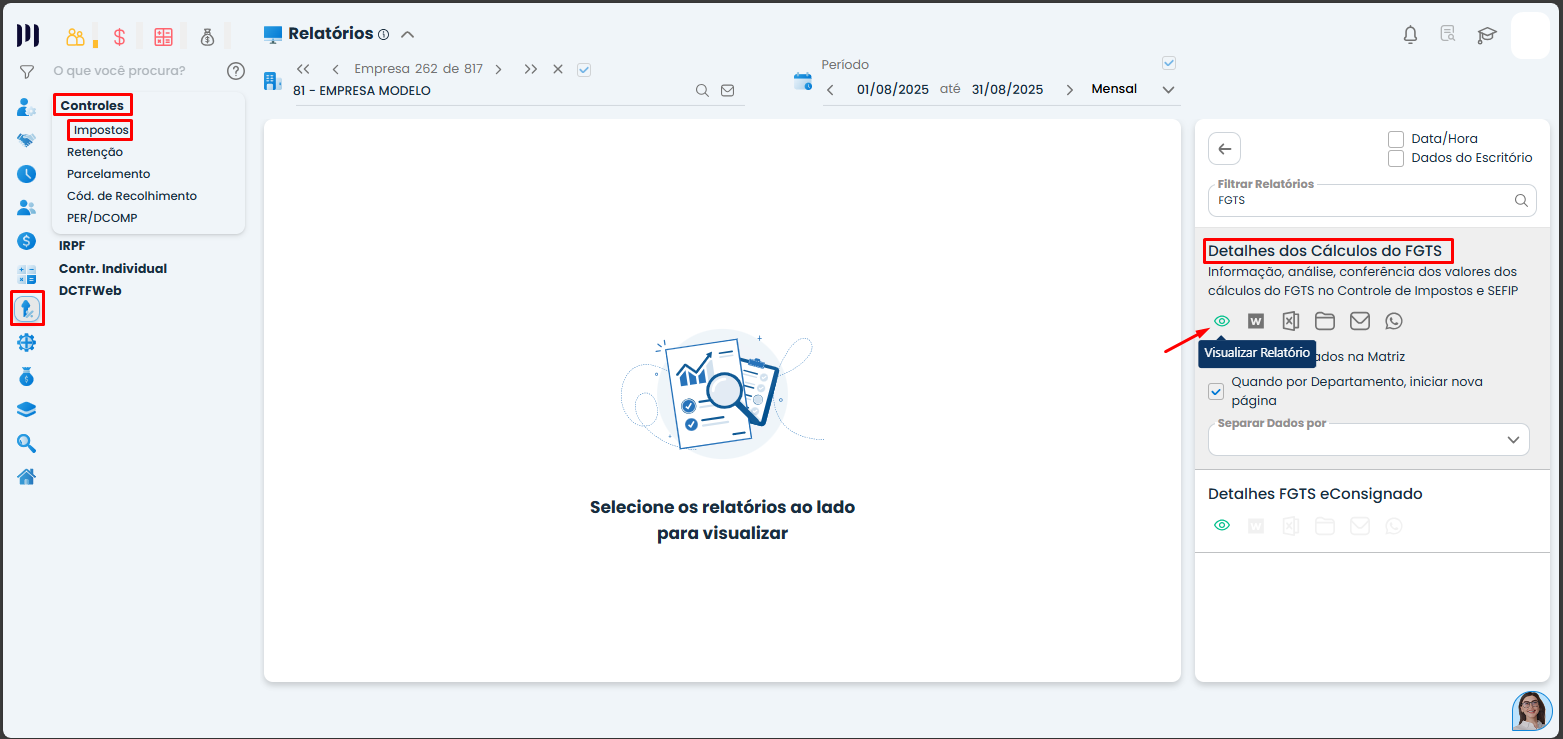Send the FGTS calculation report via WhatsApp
Viewport: 1563px width, 739px height.
1394,321
